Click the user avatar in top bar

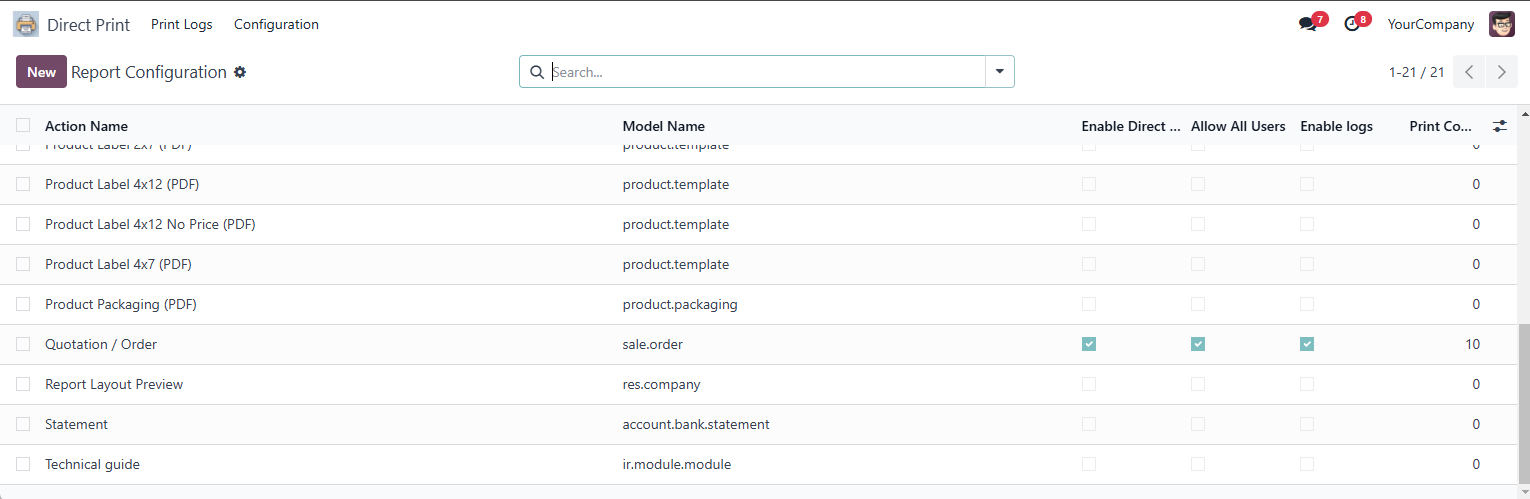tap(1501, 24)
